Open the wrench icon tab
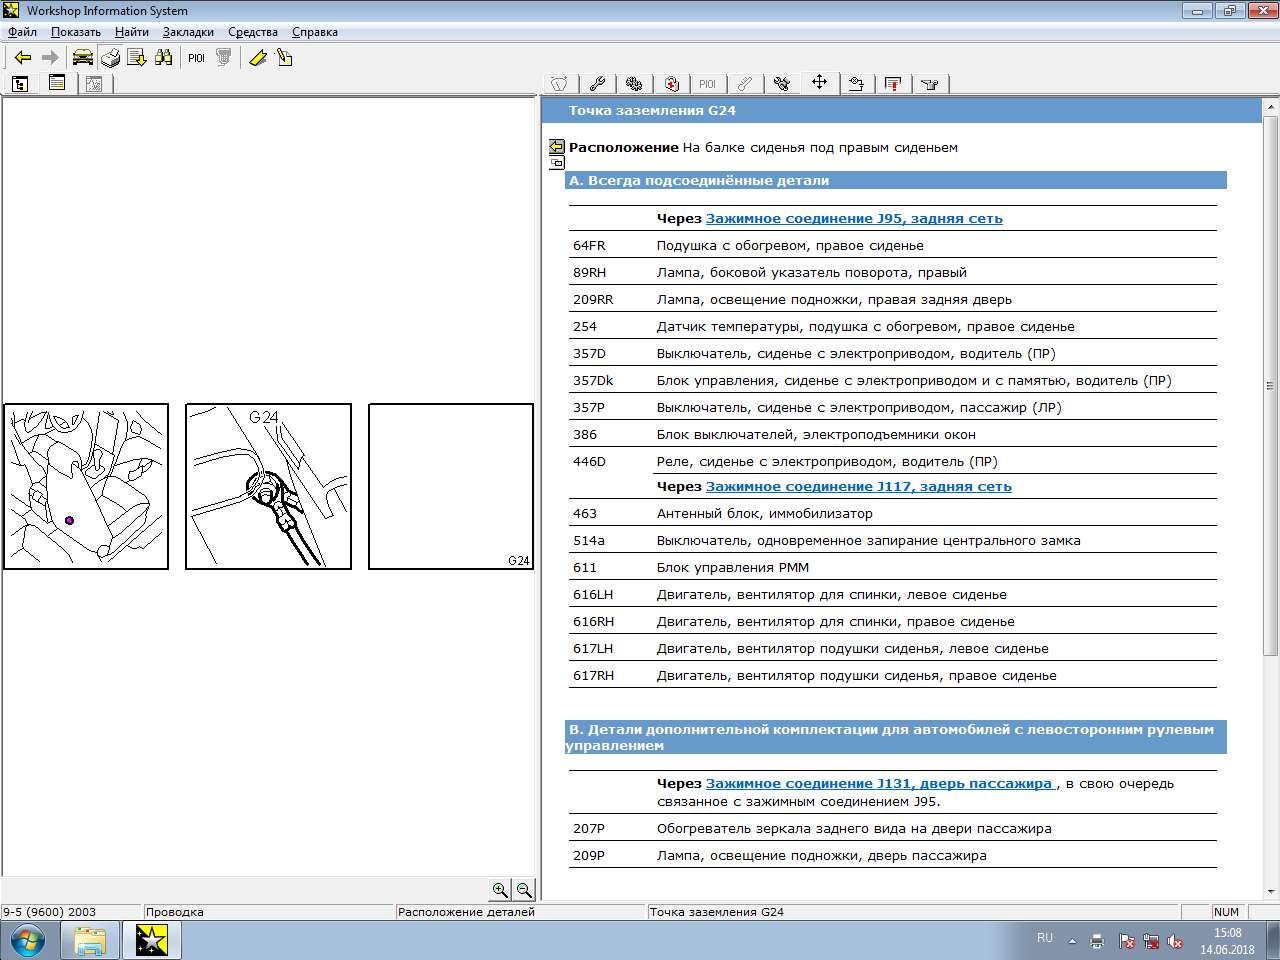 tap(597, 84)
